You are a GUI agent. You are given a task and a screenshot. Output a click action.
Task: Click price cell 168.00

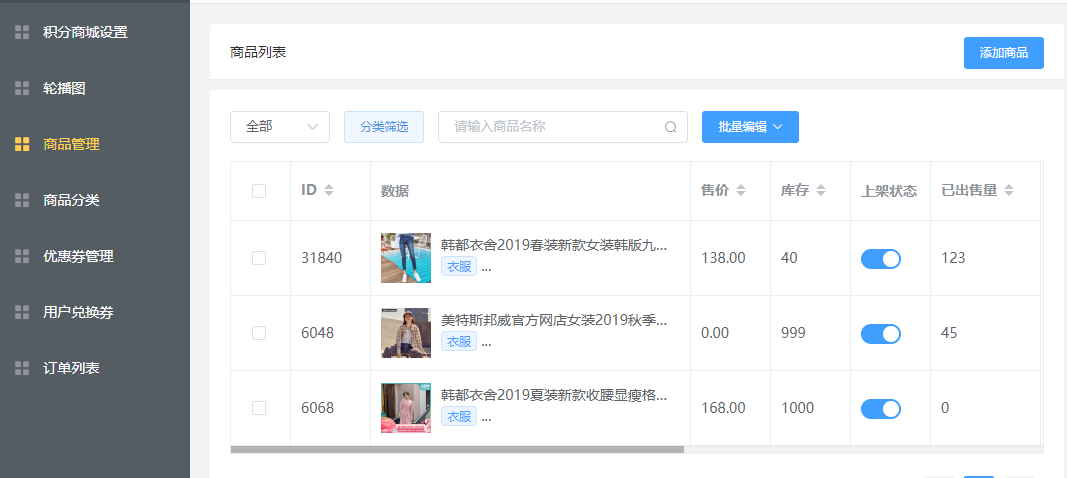pyautogui.click(x=723, y=408)
